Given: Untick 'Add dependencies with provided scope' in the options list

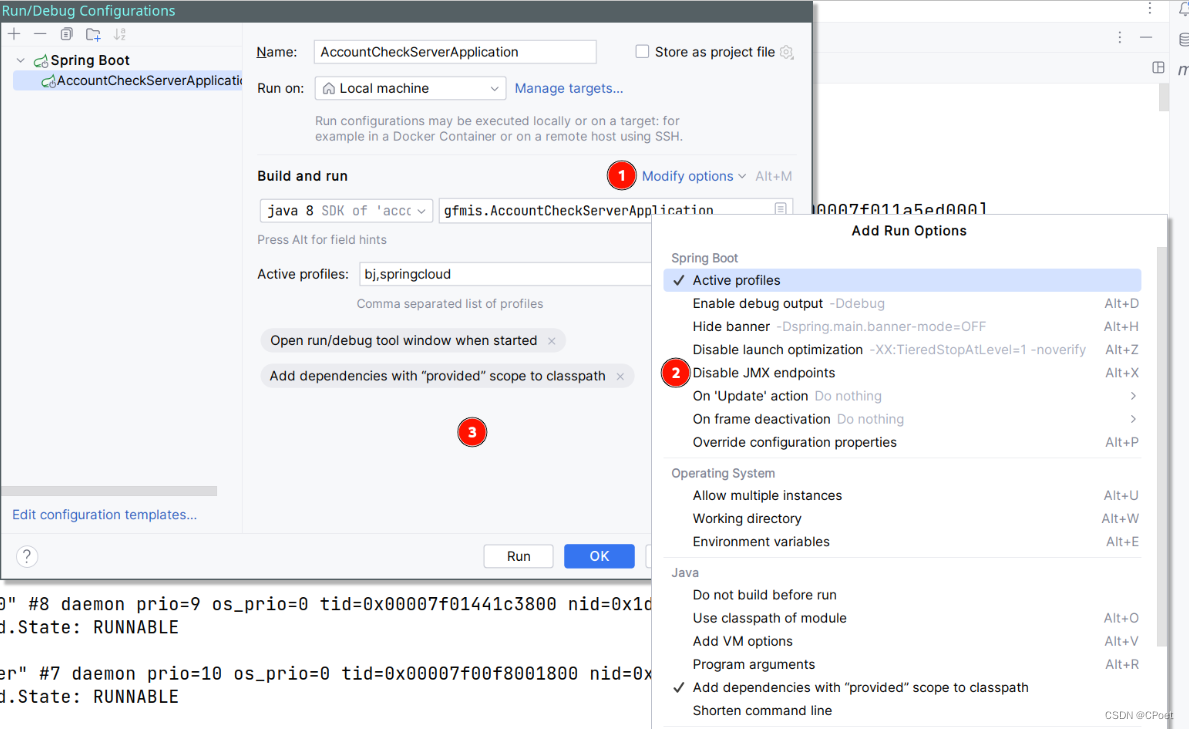Looking at the screenshot, I should tap(902, 687).
